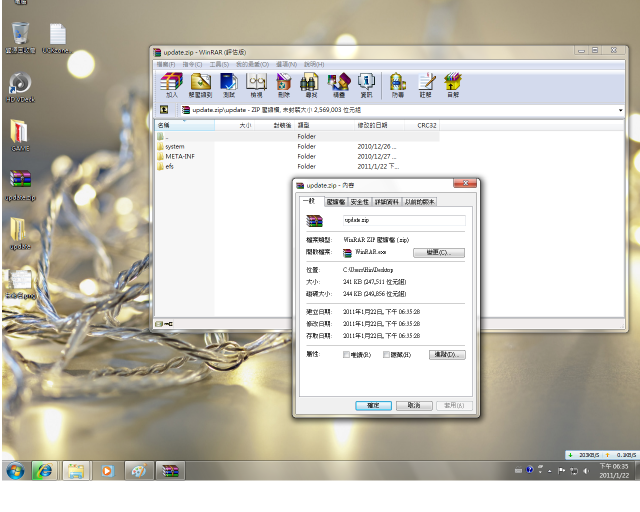Click the 變更(C)... change program button
The width and height of the screenshot is (640, 512).
pos(439,253)
